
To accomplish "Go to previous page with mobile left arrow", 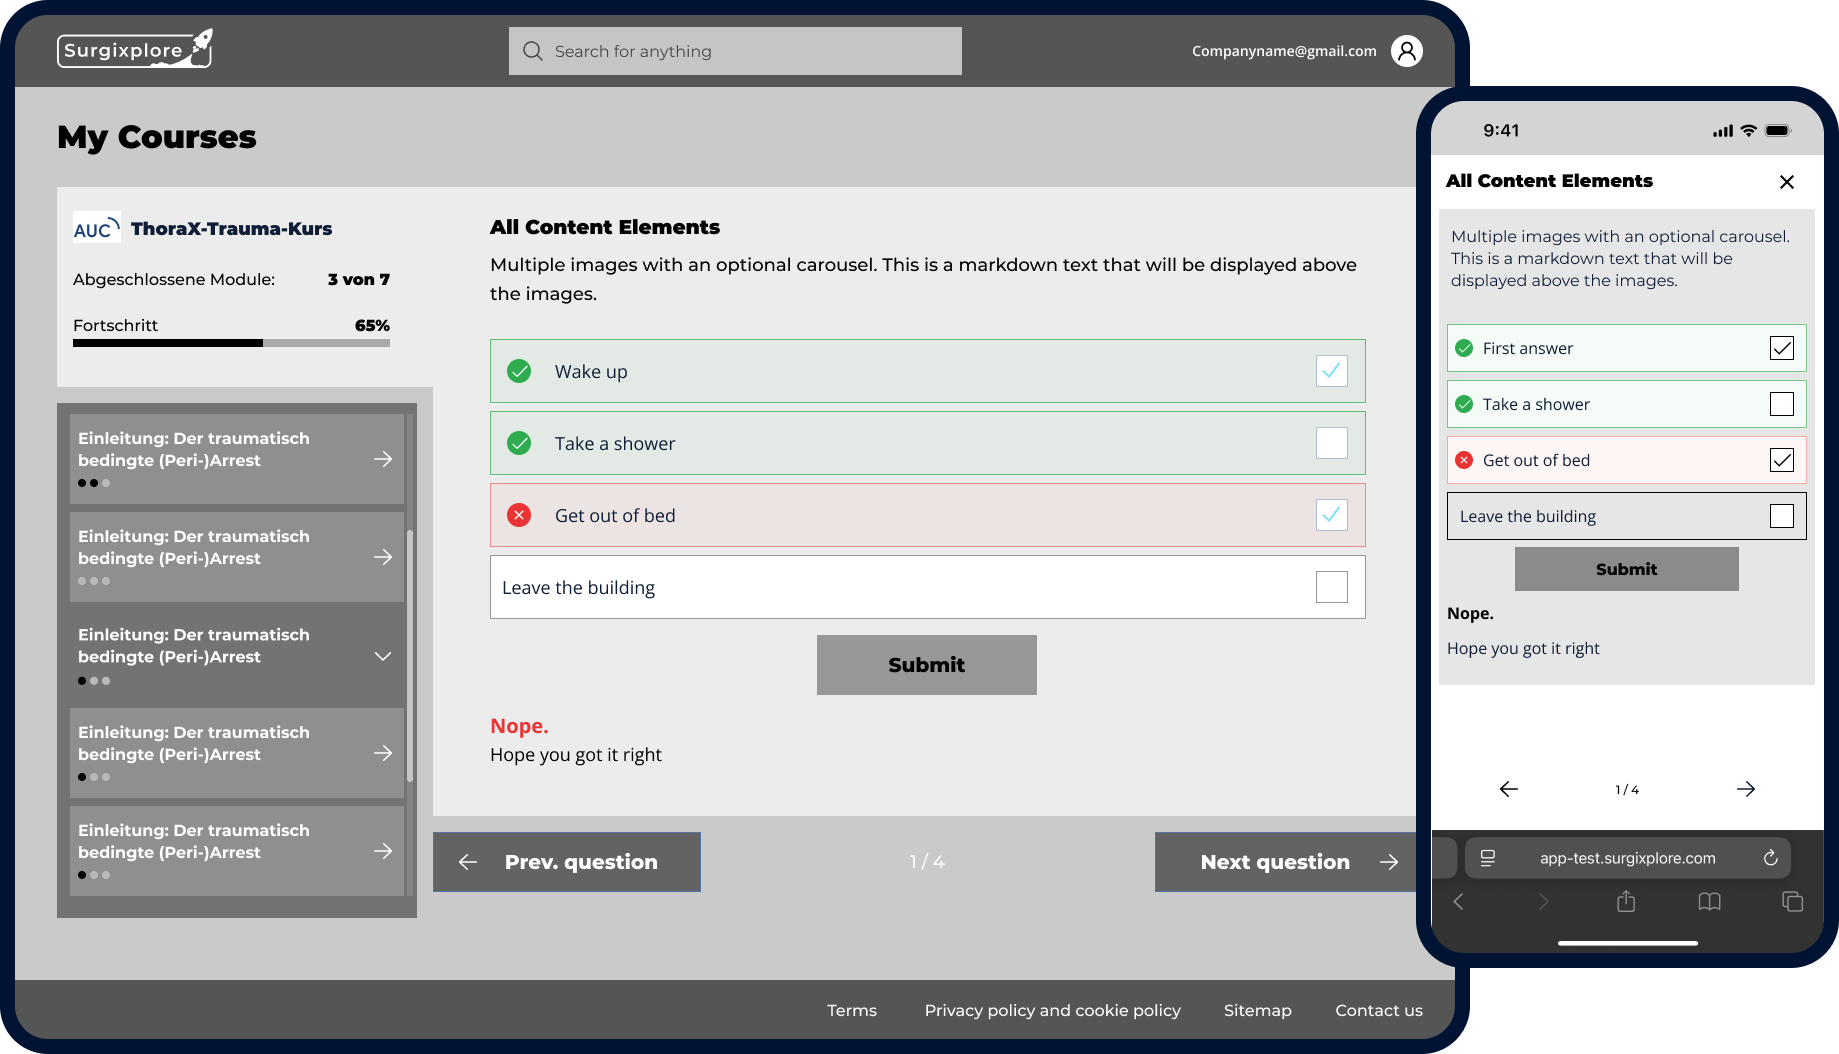I will click(1509, 789).
